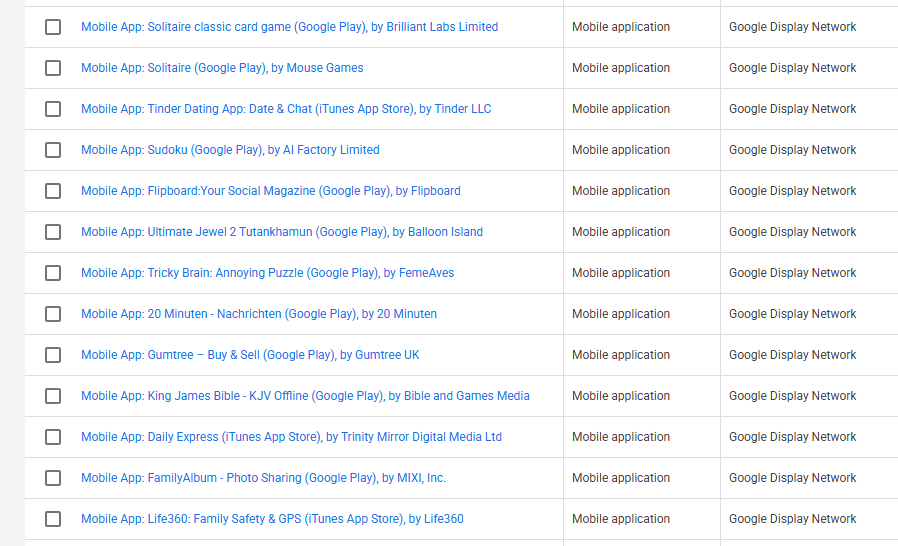Screen dimensions: 898x546
Task: Open Solitaire classic card game placement link
Action: pyautogui.click(x=289, y=27)
